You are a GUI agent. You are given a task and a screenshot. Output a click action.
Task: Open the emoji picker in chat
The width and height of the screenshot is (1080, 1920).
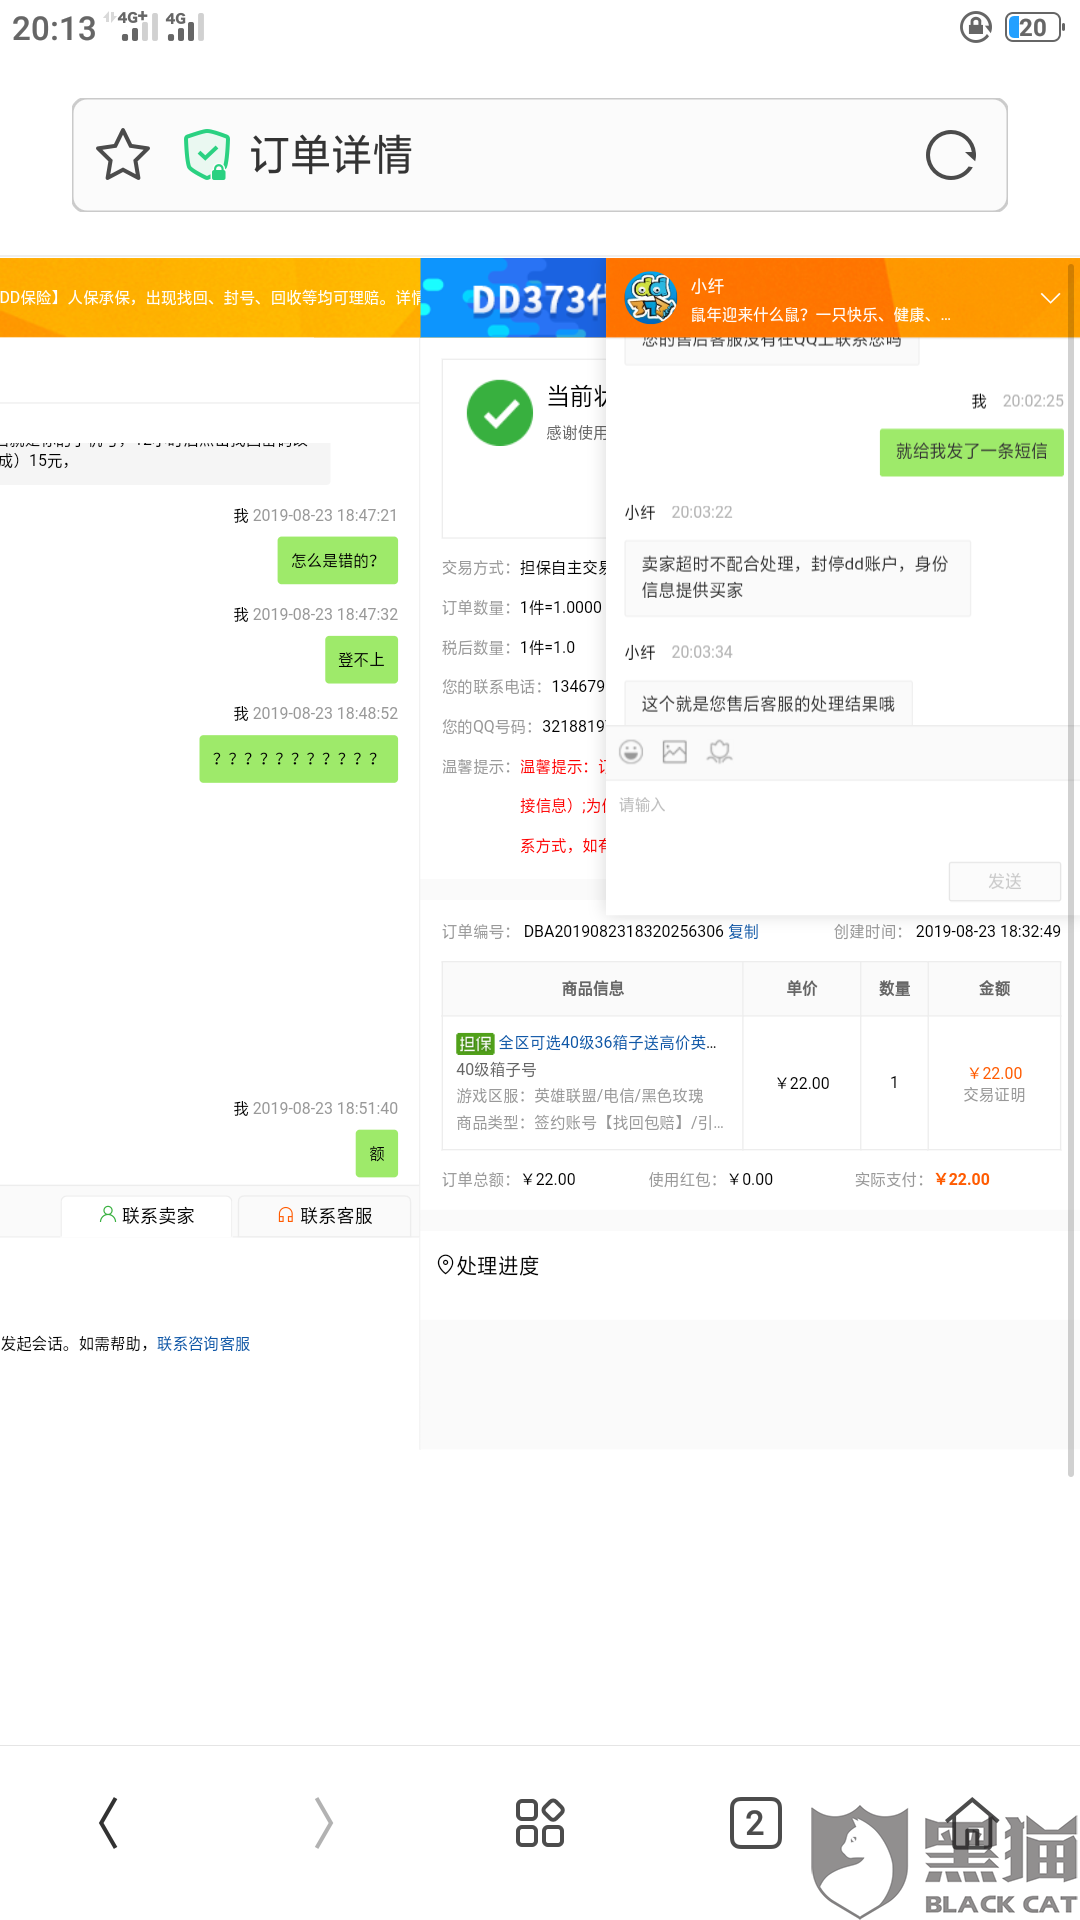pyautogui.click(x=631, y=752)
